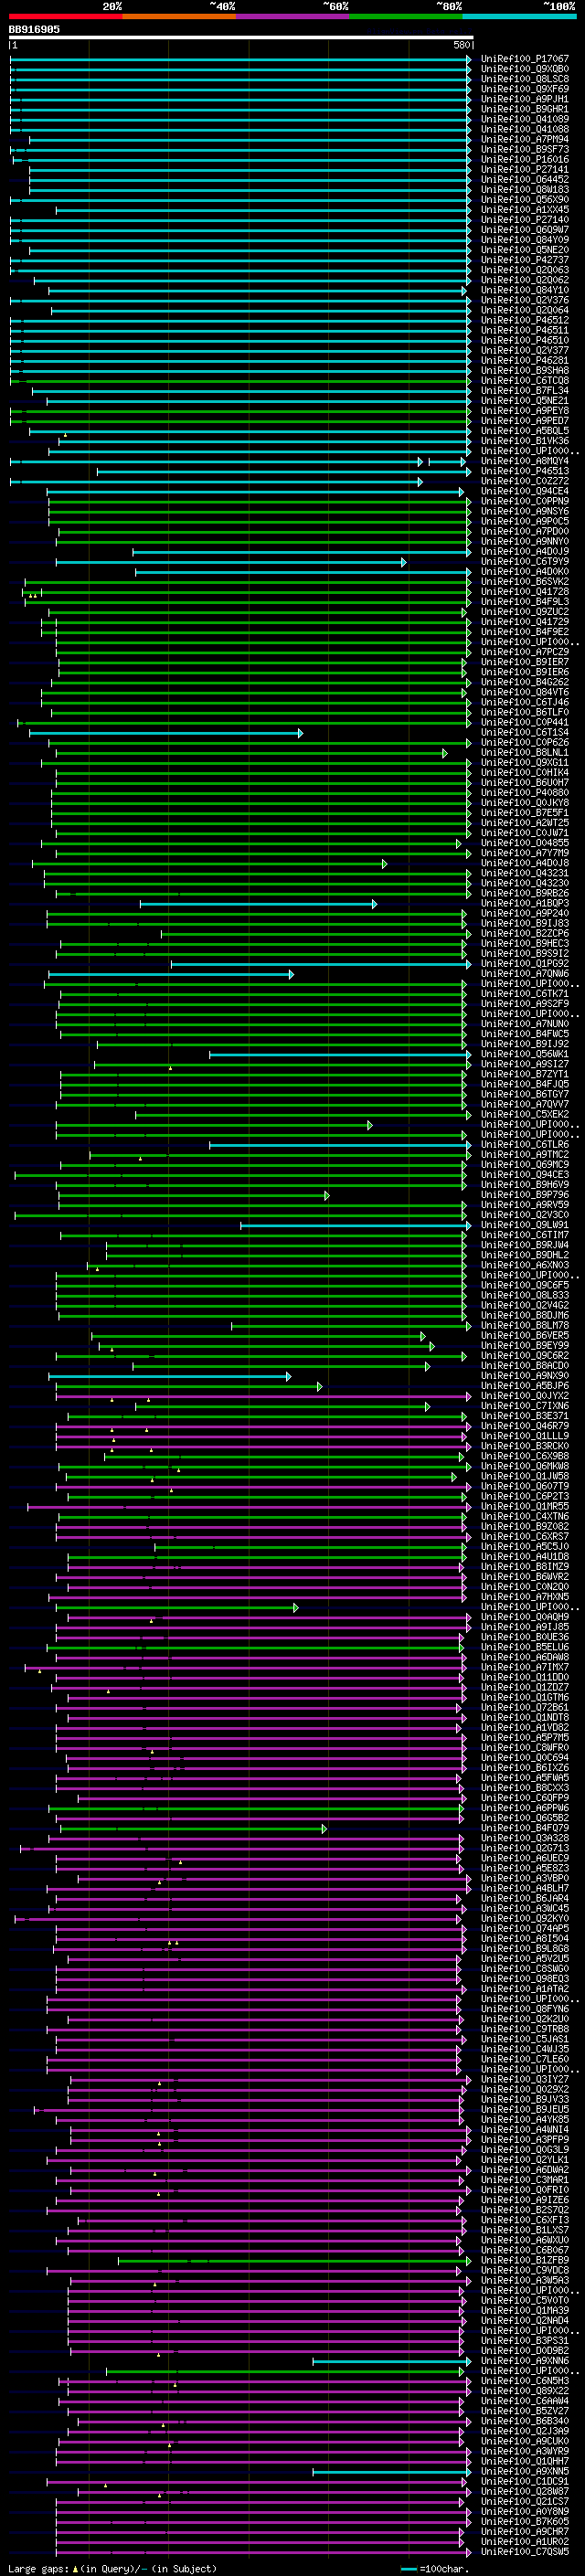Viewport: 585px width, 2576px height.
Task: Click the UniRef100_C6TJ46 label
Action: click(x=524, y=702)
